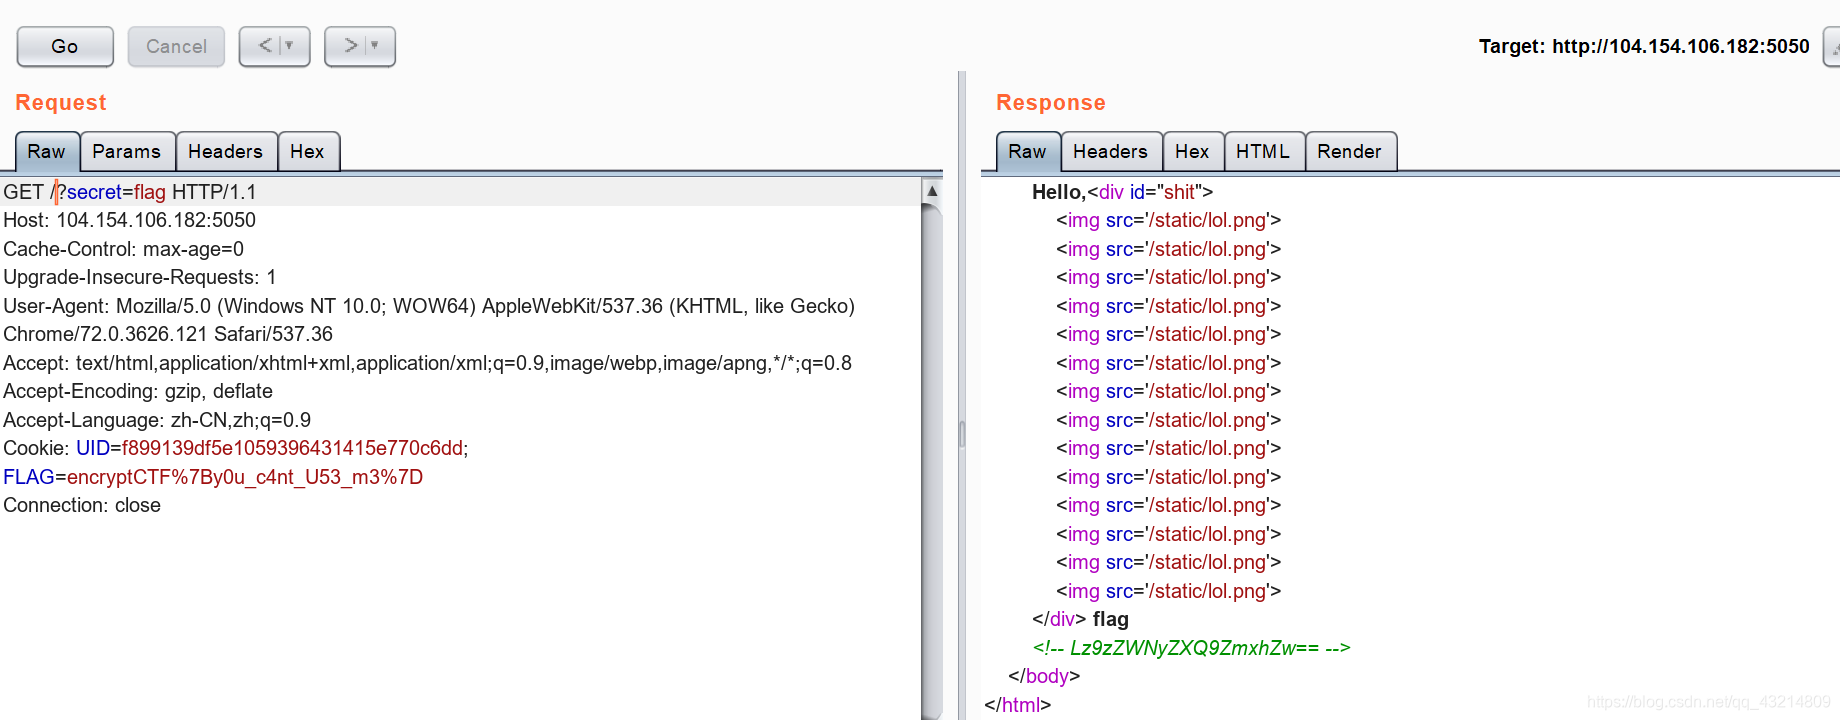Screen dimensions: 1840x720
Task: Click the Host header line
Action: [129, 220]
